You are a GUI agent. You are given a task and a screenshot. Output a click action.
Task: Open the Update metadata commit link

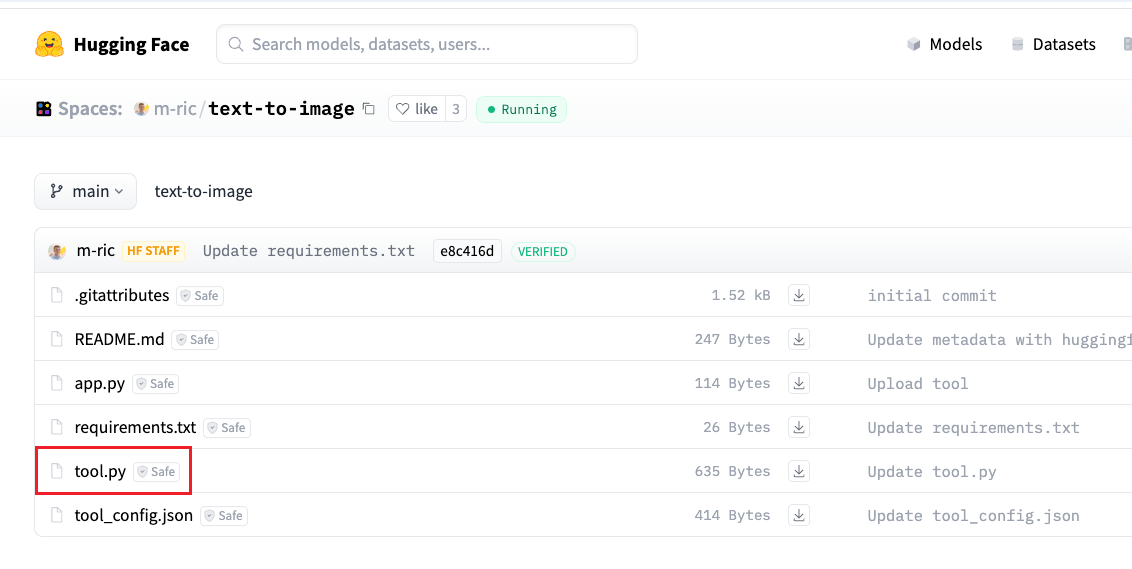pyautogui.click(x=1000, y=339)
